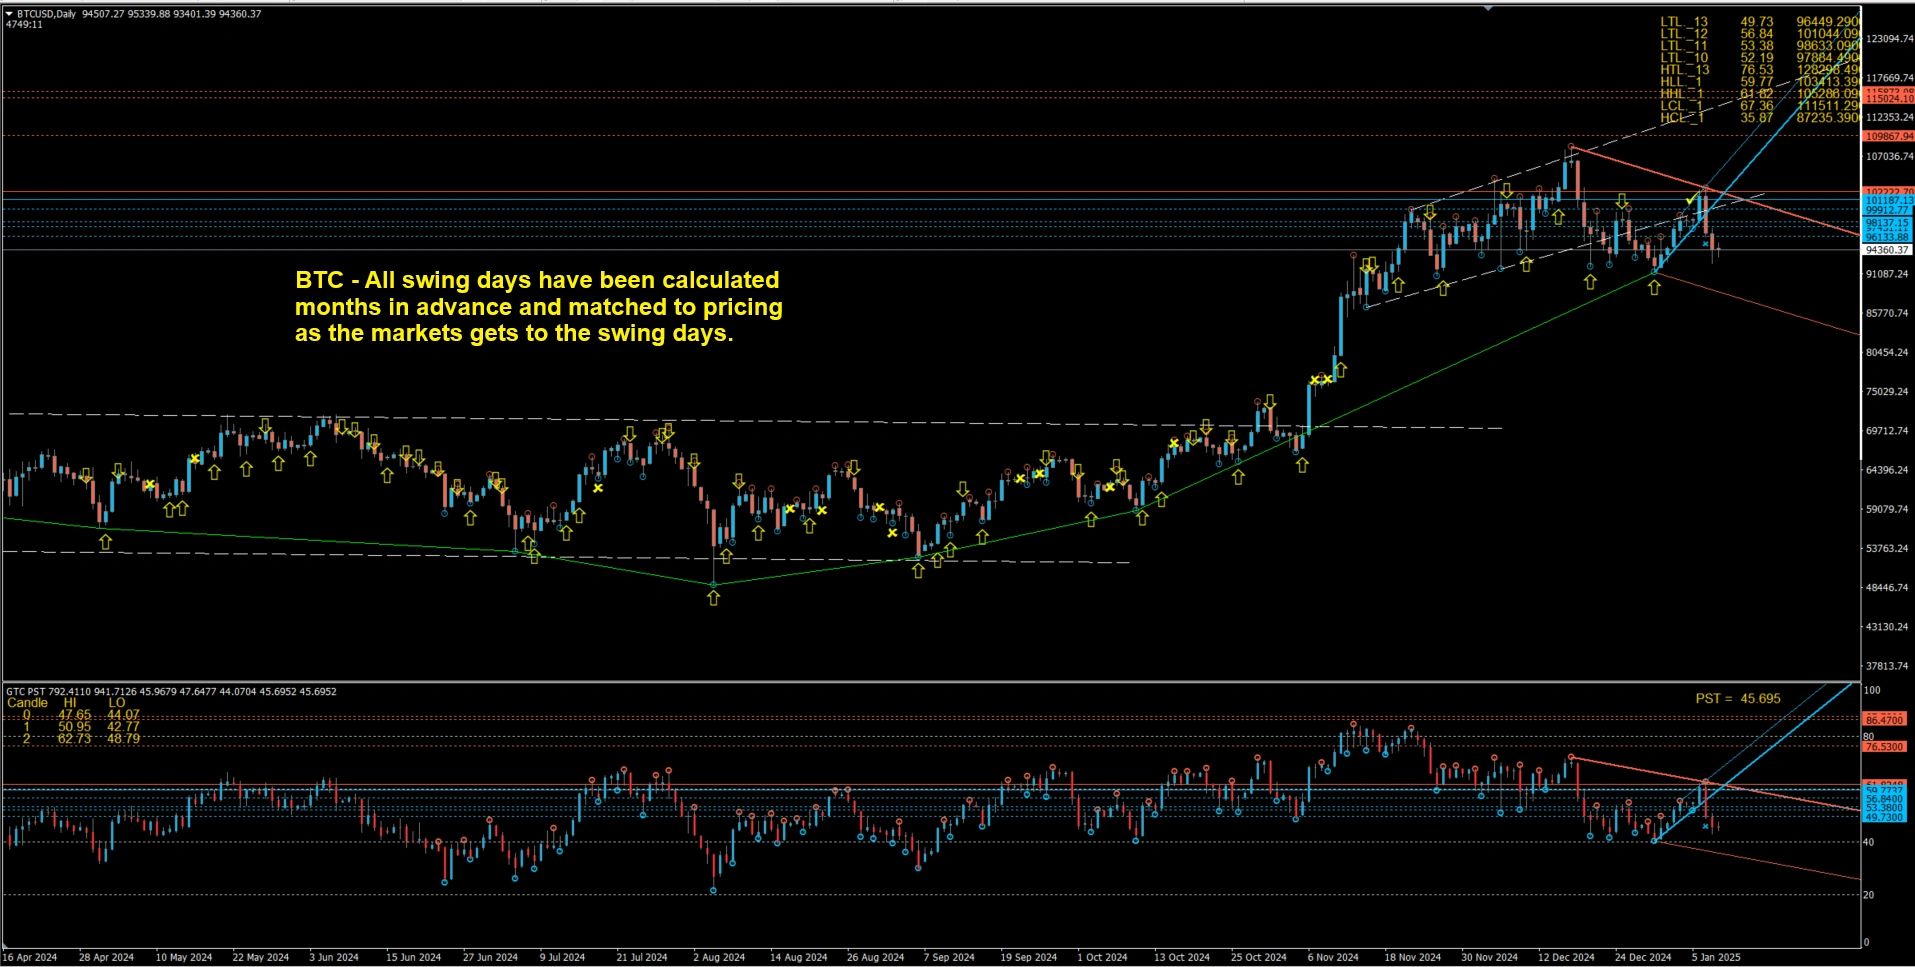Click the LTL._11 row showing 53.38
Viewport: 1915px width, 967px height.
[x=1759, y=45]
